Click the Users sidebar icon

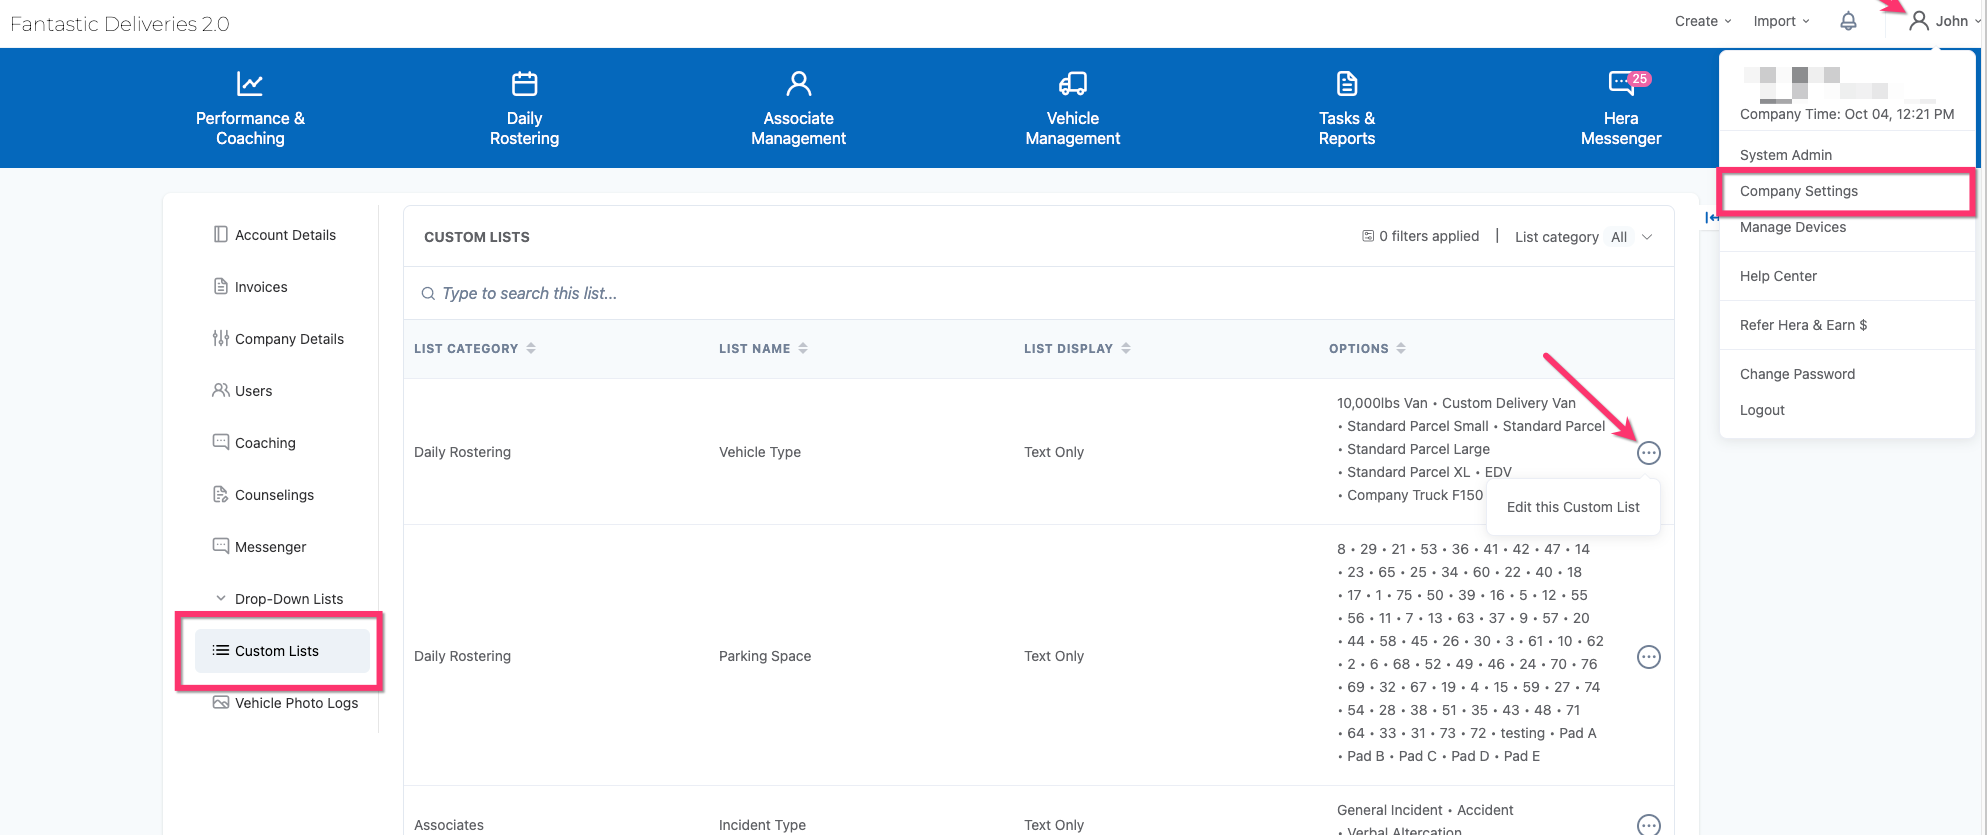point(221,390)
